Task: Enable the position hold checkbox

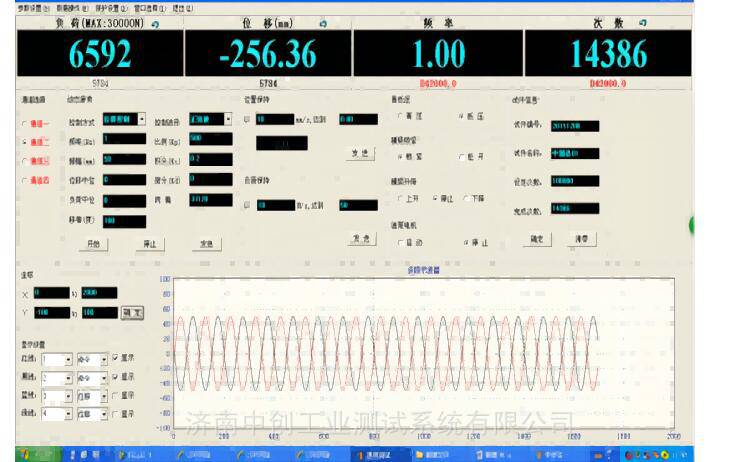Action: (247, 119)
